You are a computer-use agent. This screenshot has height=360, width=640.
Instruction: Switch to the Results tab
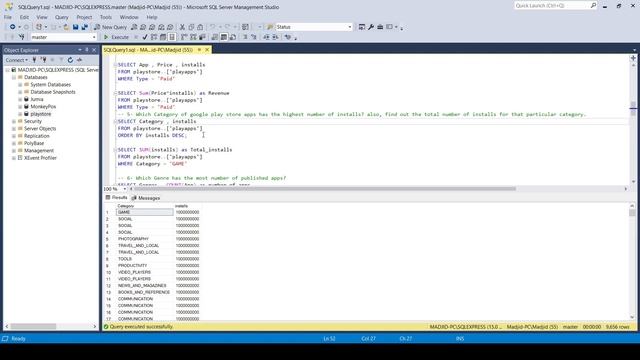(116, 198)
